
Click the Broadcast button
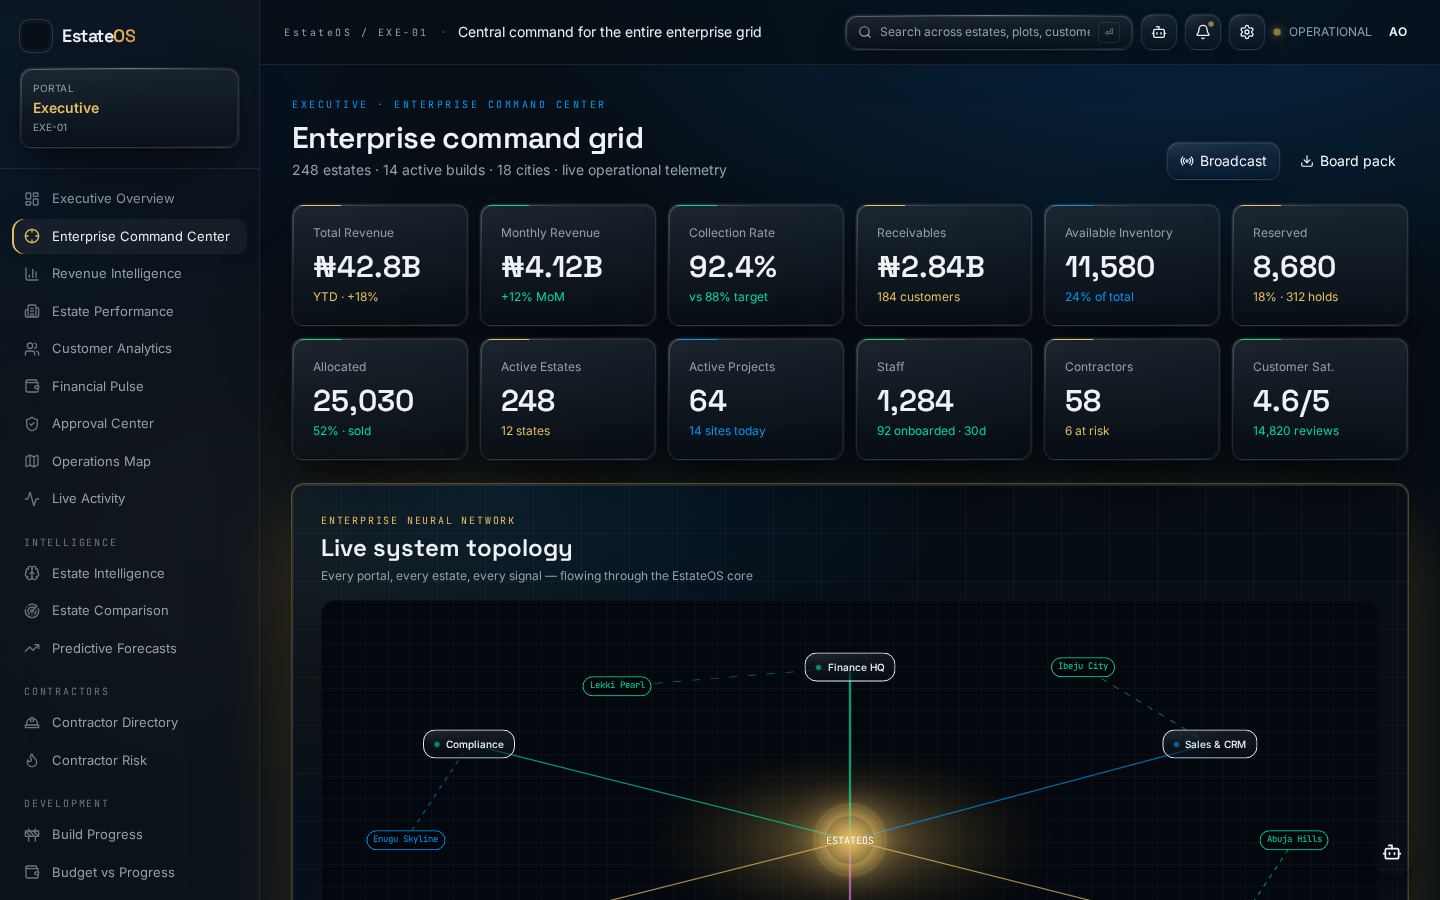coord(1223,161)
